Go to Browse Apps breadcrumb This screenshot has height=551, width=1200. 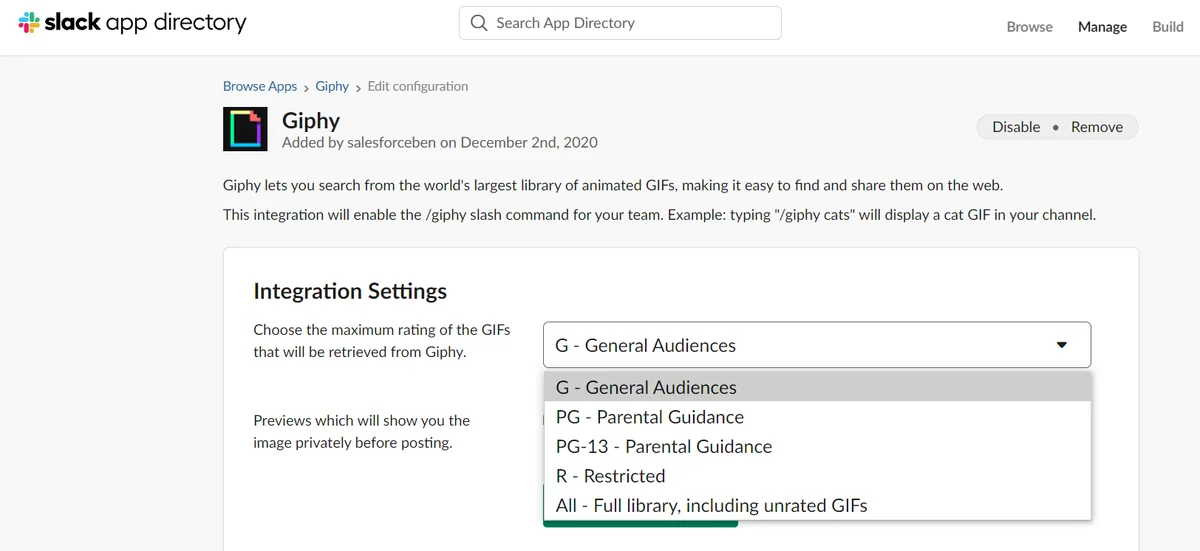(260, 86)
